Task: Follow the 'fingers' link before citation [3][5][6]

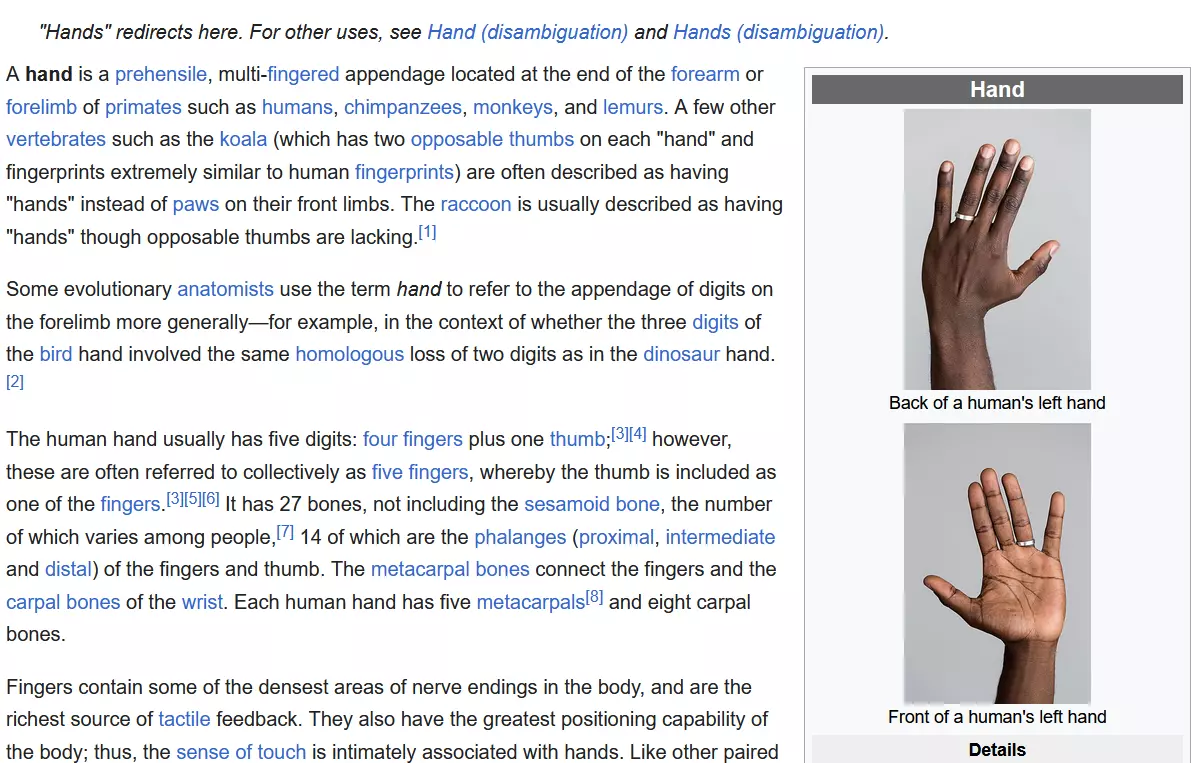Action: [130, 504]
